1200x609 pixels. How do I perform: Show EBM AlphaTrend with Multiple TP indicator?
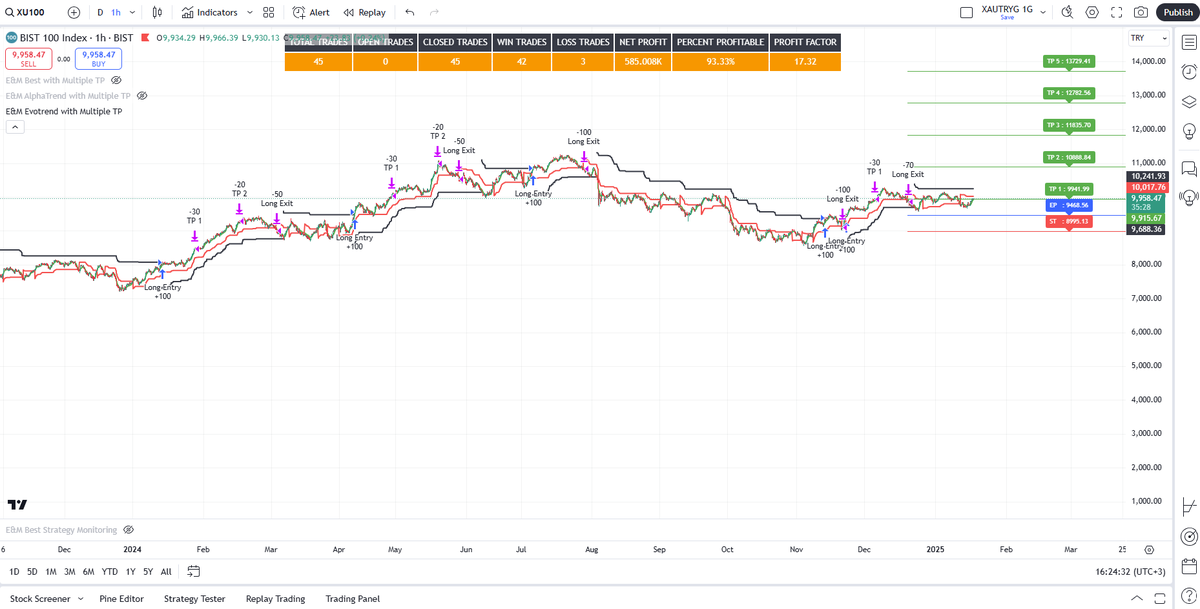(x=142, y=96)
